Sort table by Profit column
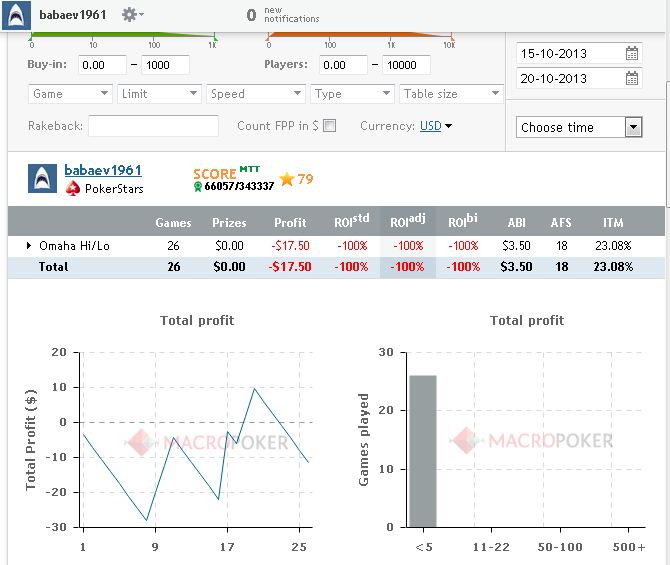The height and width of the screenshot is (565, 670). tap(290, 223)
